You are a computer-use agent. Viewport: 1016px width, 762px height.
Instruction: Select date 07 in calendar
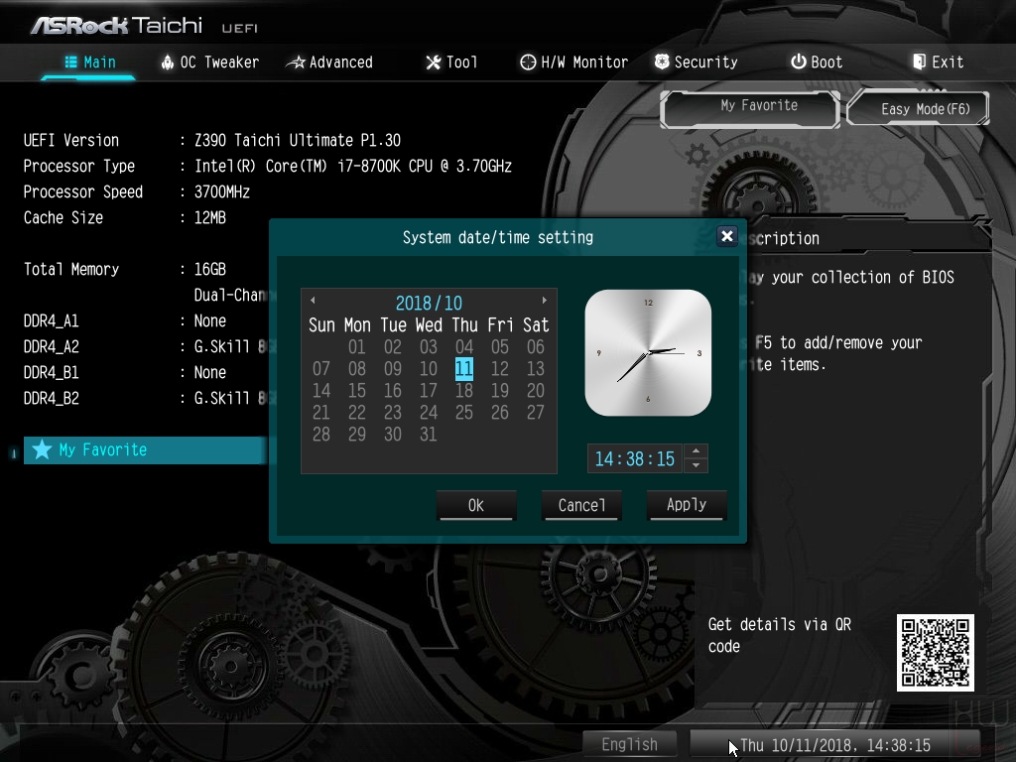click(x=321, y=369)
